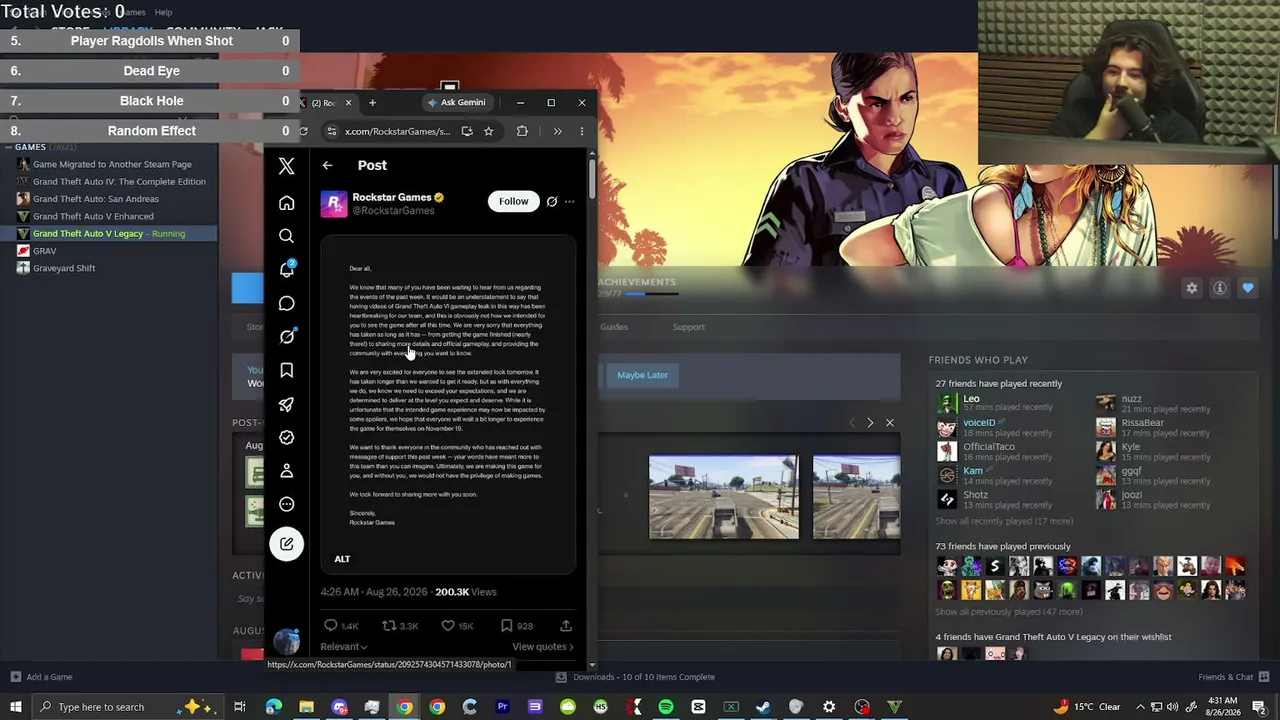Click the Grok icon beside Follow
The image size is (1280, 720).
click(551, 201)
